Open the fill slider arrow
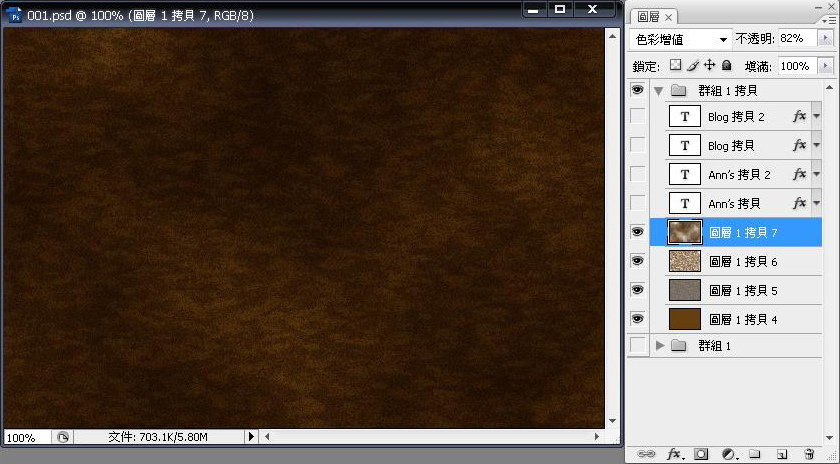This screenshot has width=840, height=464. pyautogui.click(x=825, y=66)
